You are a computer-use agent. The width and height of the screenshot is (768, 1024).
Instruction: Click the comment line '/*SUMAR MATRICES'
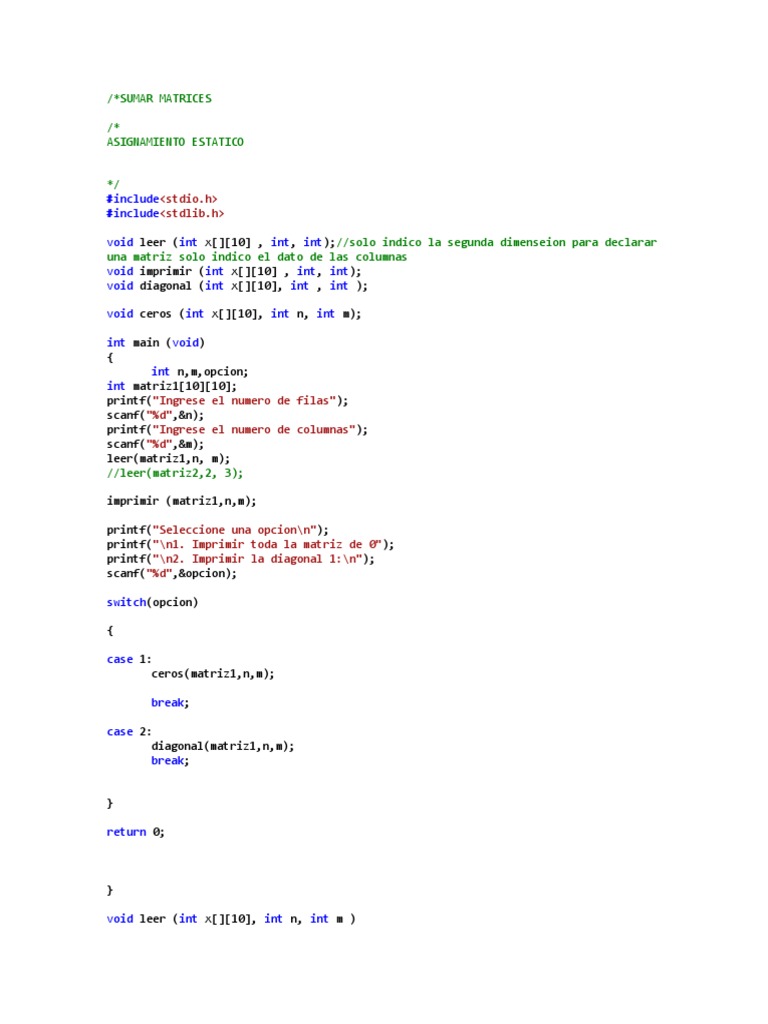click(159, 99)
